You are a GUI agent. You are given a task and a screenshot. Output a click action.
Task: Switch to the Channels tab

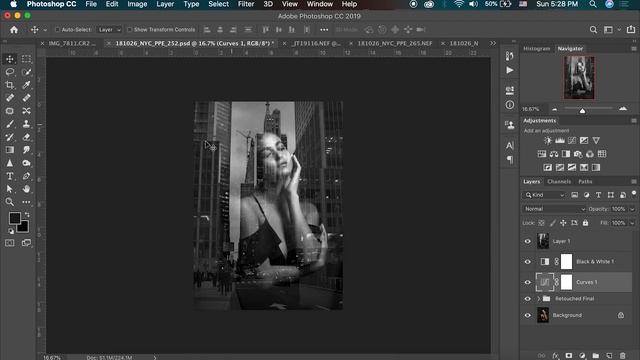559,182
